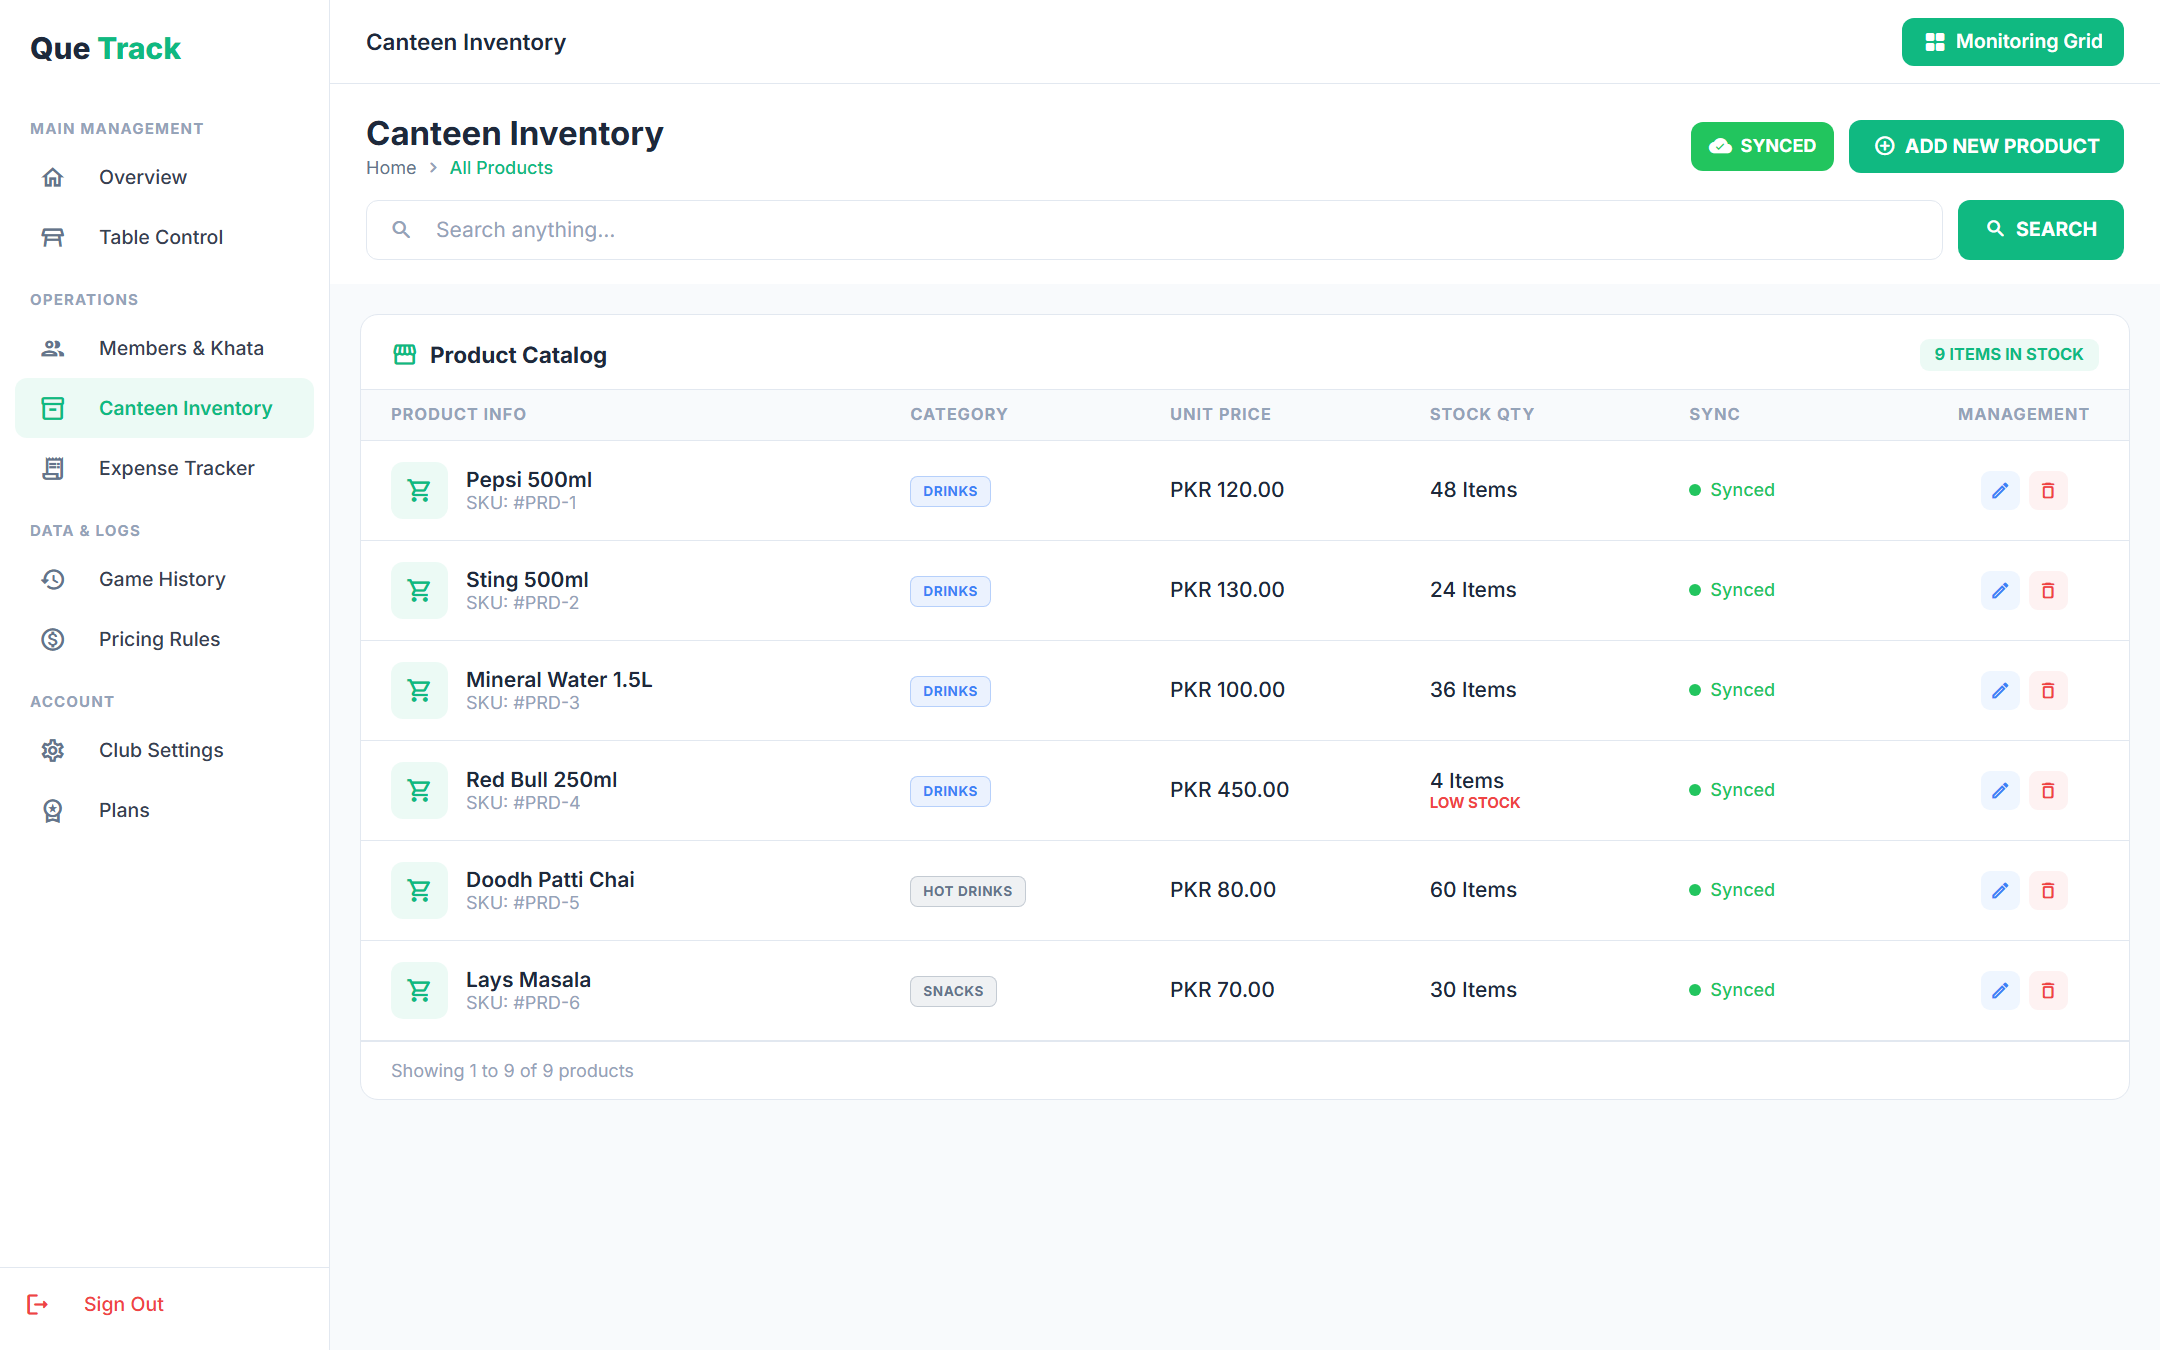2160x1350 pixels.
Task: Open Pricing Rules
Action: pos(164,639)
